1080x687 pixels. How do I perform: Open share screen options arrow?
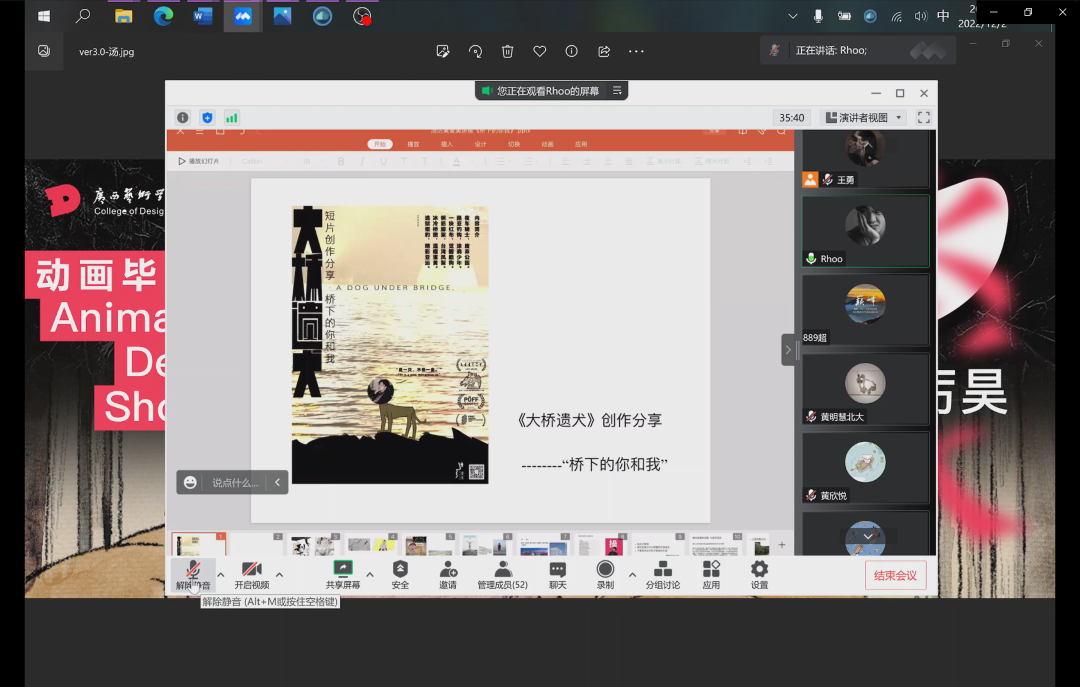pyautogui.click(x=370, y=574)
